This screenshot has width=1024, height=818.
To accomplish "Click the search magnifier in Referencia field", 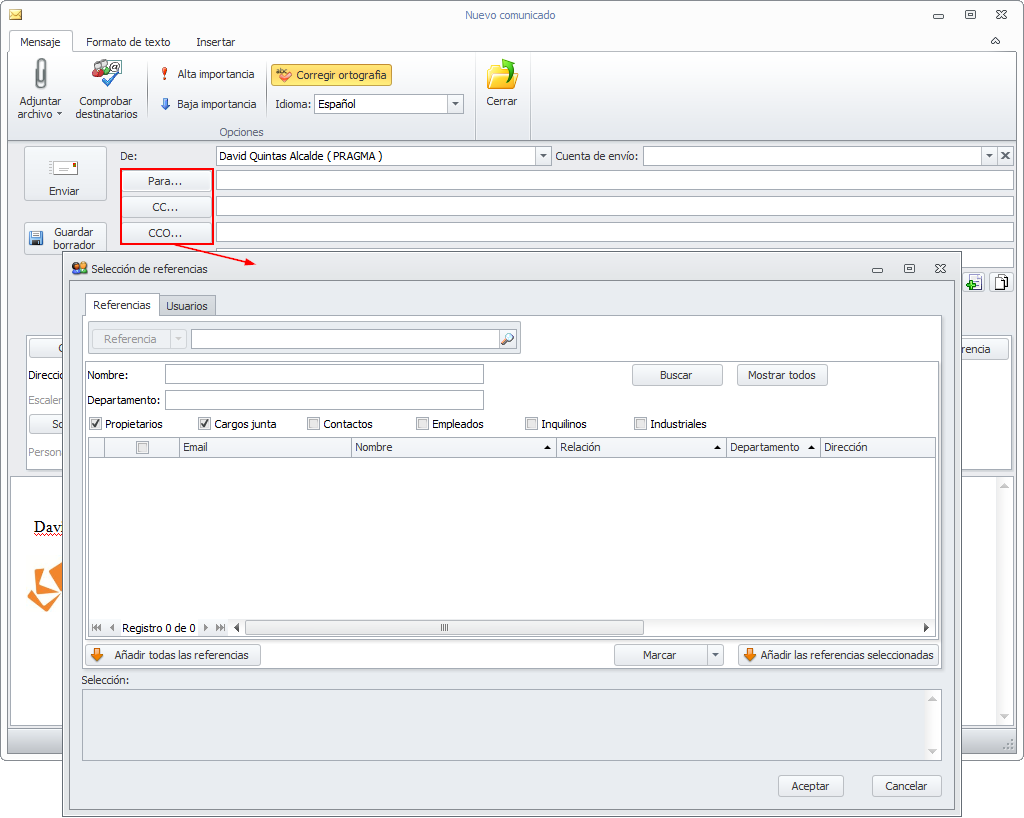I will (507, 339).
